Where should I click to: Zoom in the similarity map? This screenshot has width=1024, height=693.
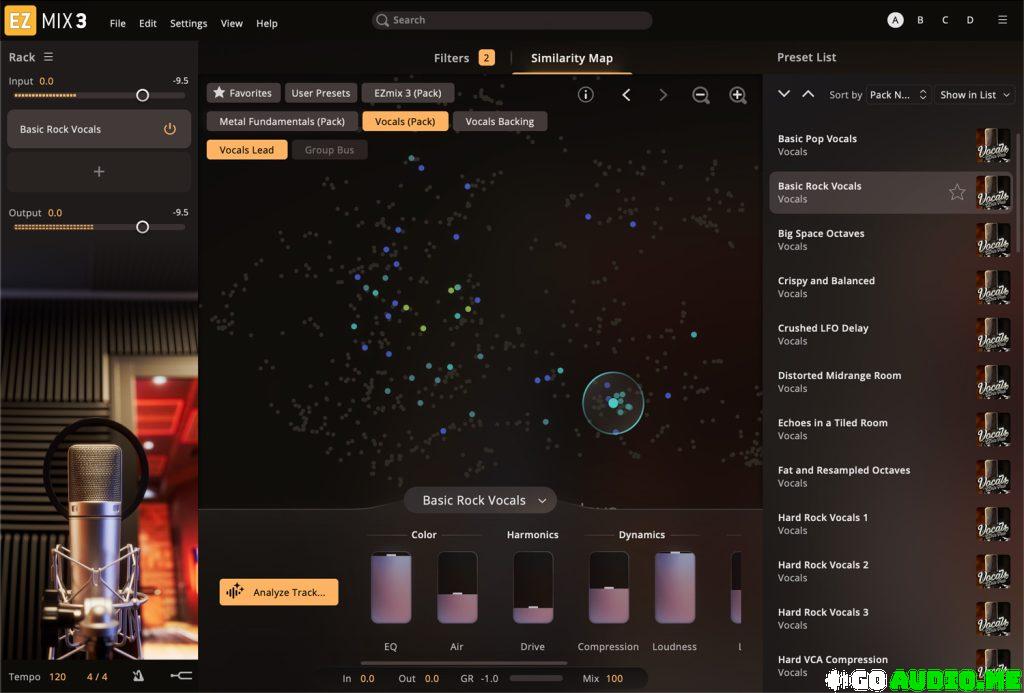point(738,95)
